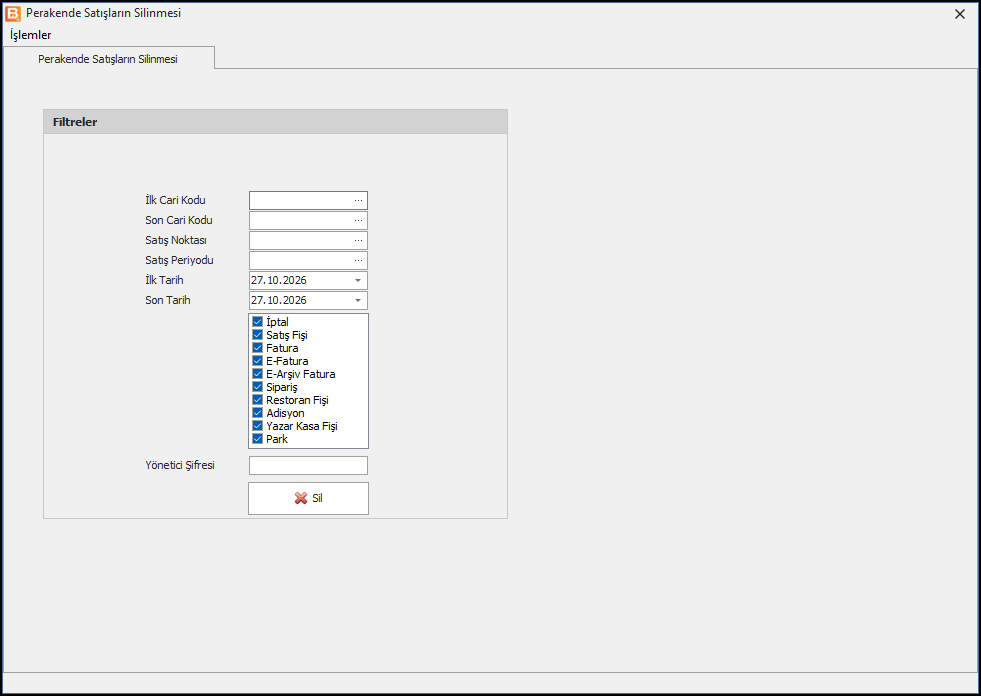Uncheck the Satış Fişi checkbox
981x696 pixels.
point(257,335)
